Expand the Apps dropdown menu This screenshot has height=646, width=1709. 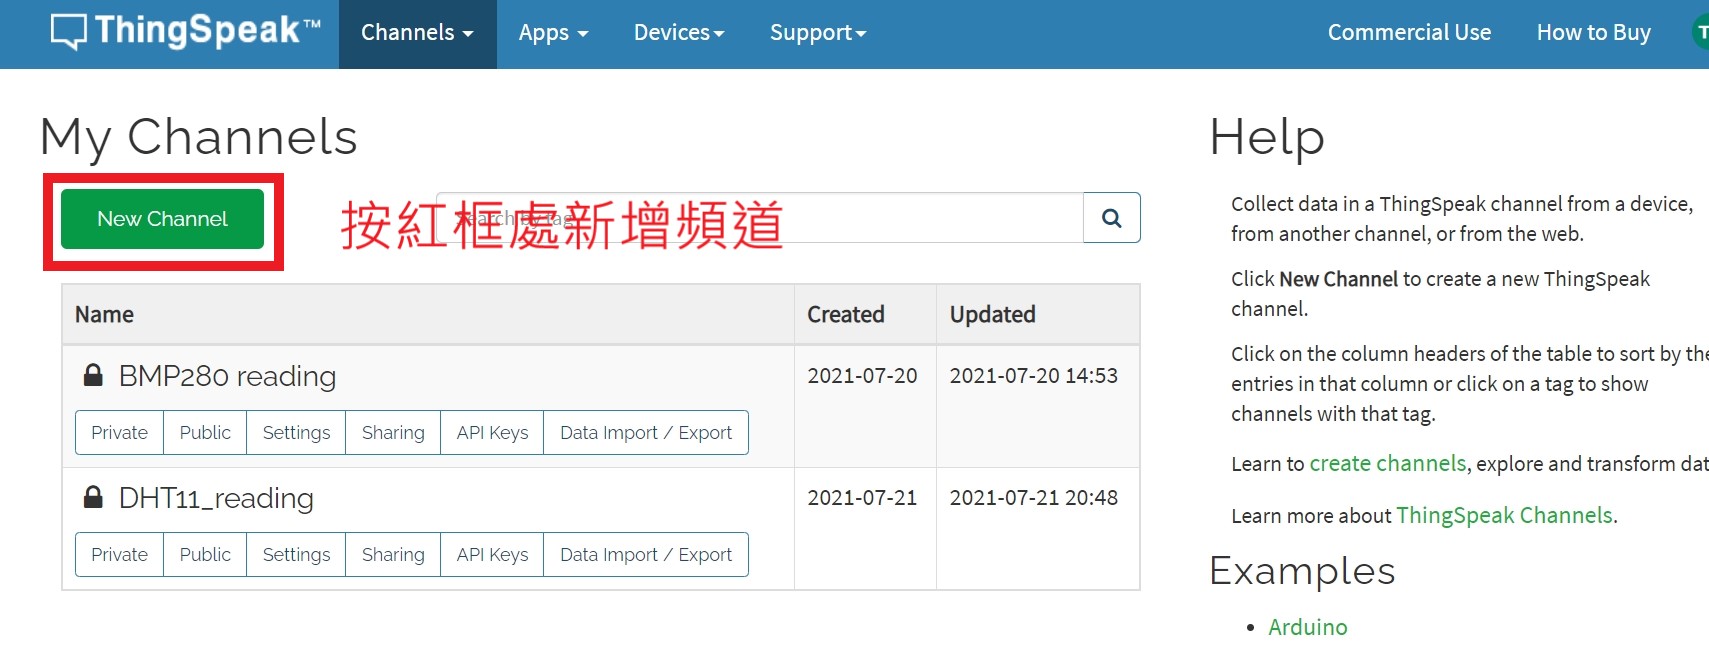[553, 33]
